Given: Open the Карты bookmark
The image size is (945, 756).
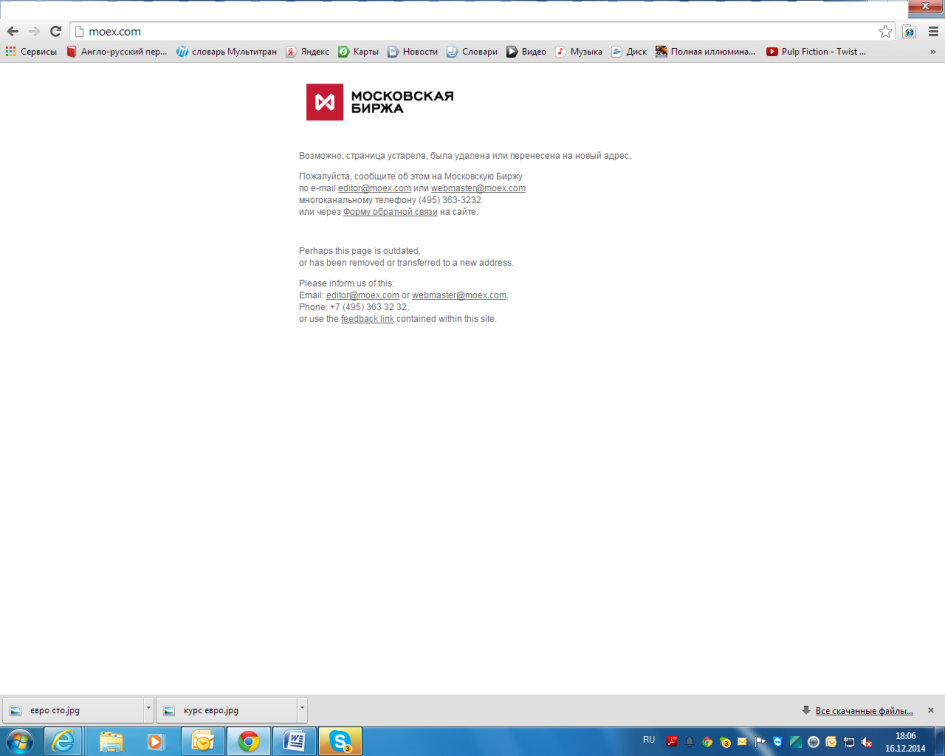Looking at the screenshot, I should click(x=358, y=52).
